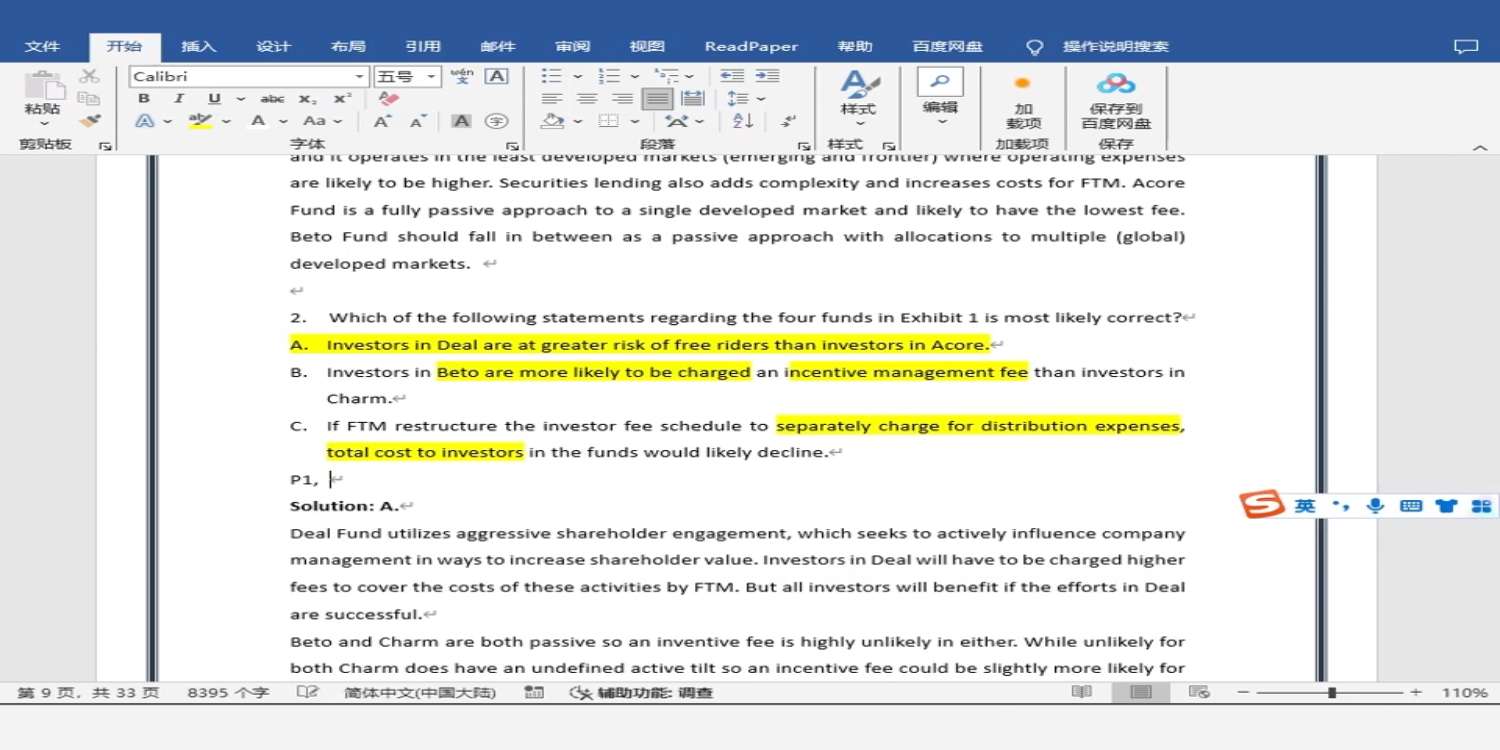1500x750 pixels.
Task: Expand the bullet list style dropdown arrow
Action: 577,76
